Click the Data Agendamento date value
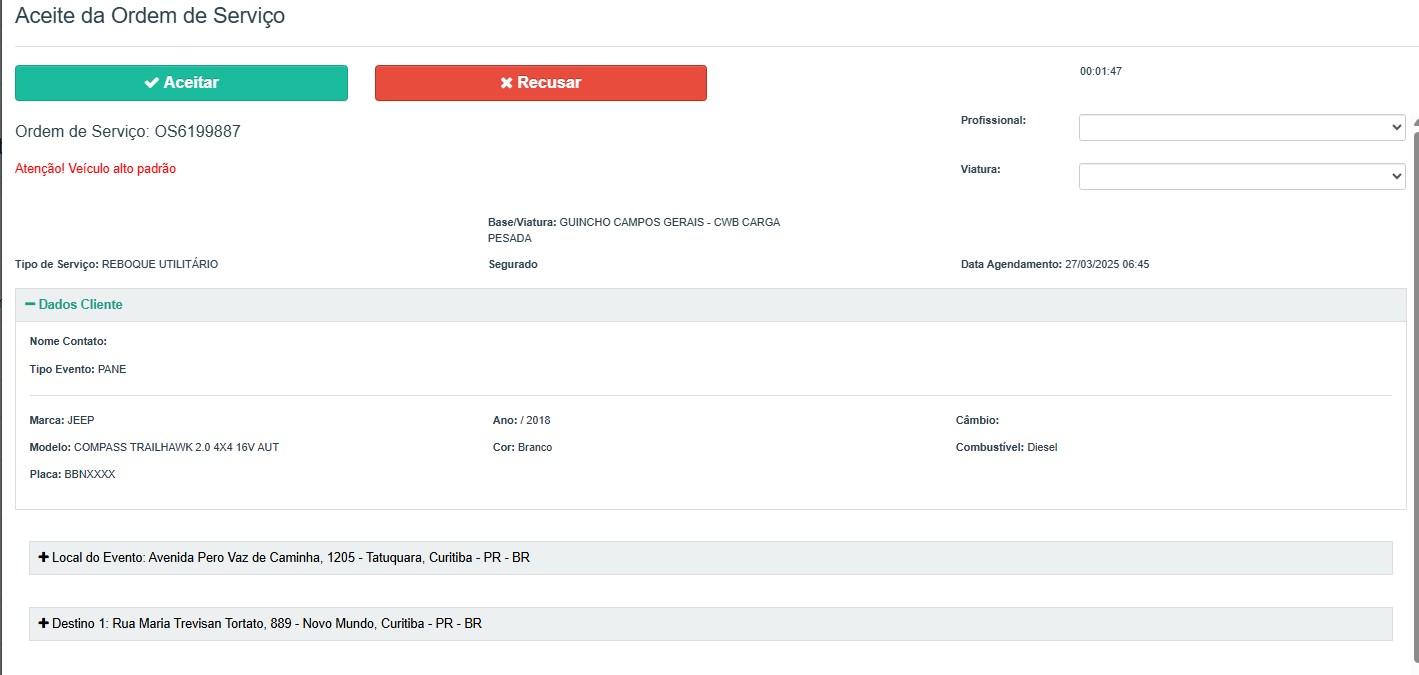Screen dimensions: 1419x675 pos(1107,264)
